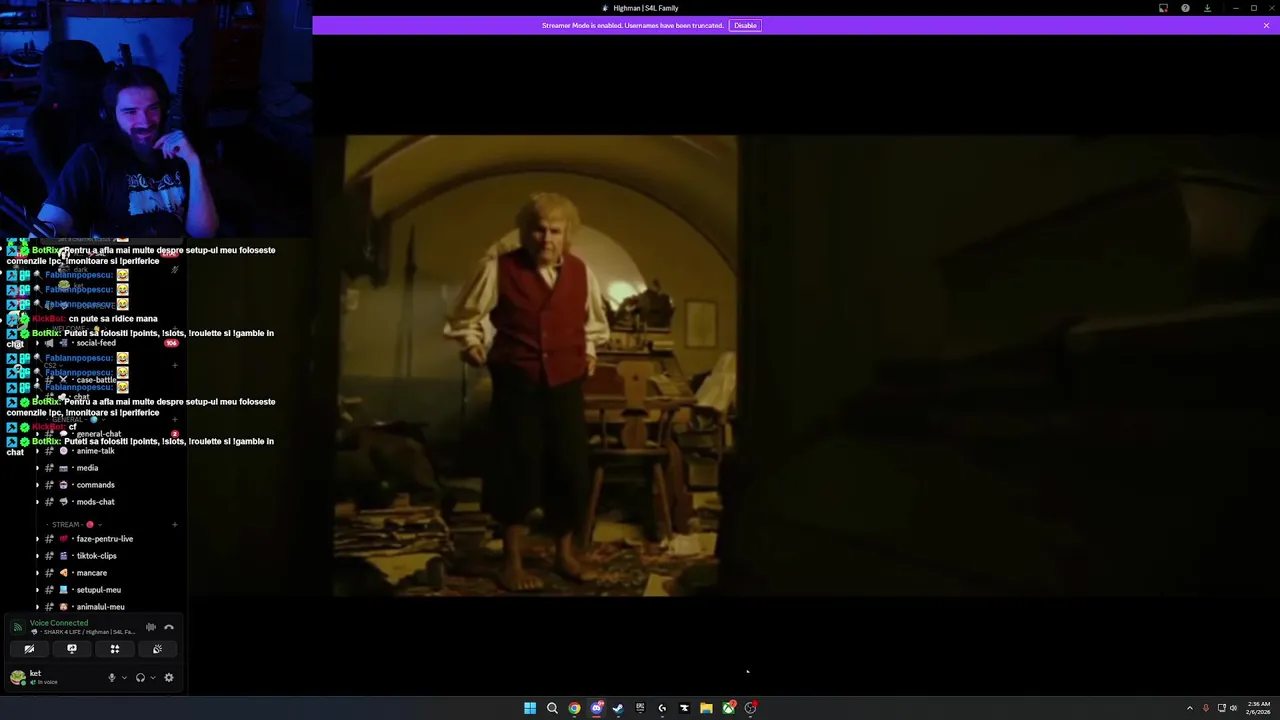Open Epic Games Launcher from taskbar
This screenshot has width=1280, height=720.
[640, 708]
